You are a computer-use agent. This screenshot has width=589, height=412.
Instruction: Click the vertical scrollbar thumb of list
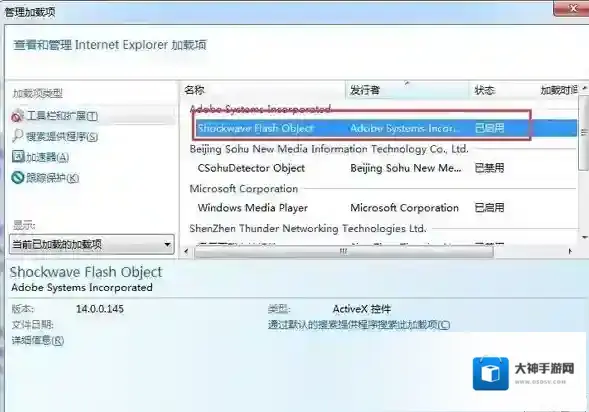pyautogui.click(x=584, y=133)
